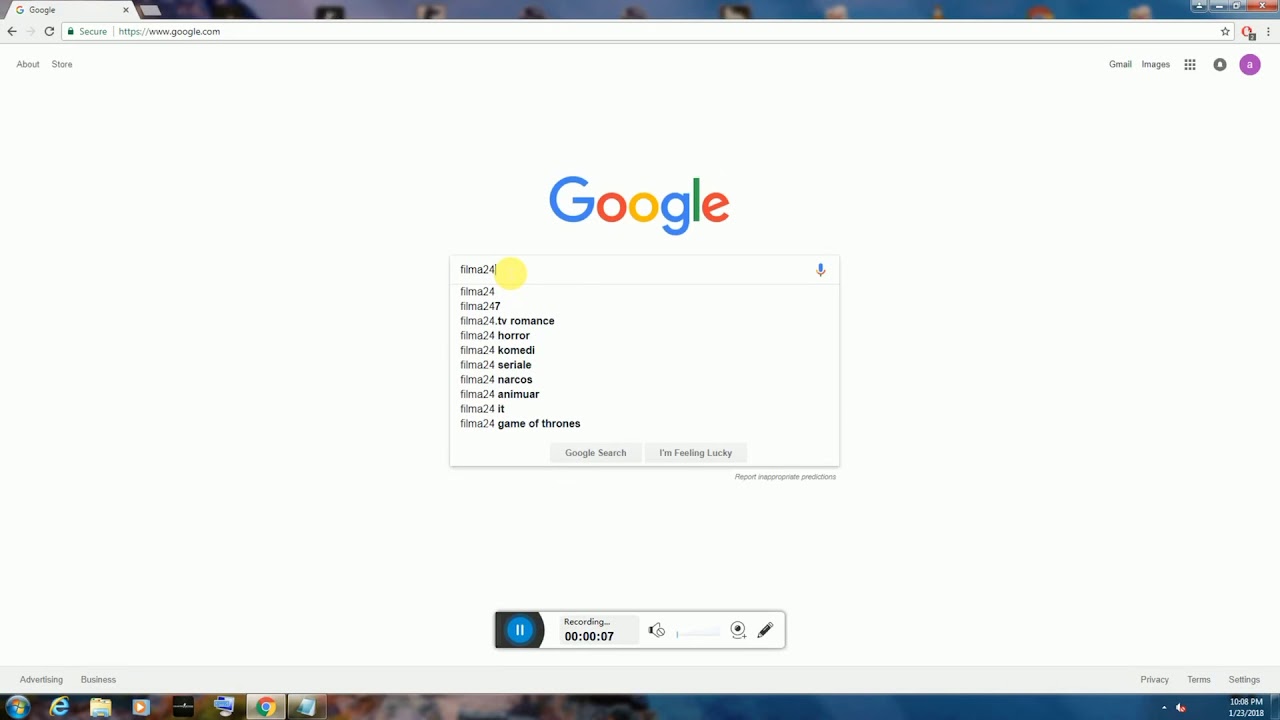Click the Google Search button
Viewport: 1280px width, 720px height.
[596, 453]
